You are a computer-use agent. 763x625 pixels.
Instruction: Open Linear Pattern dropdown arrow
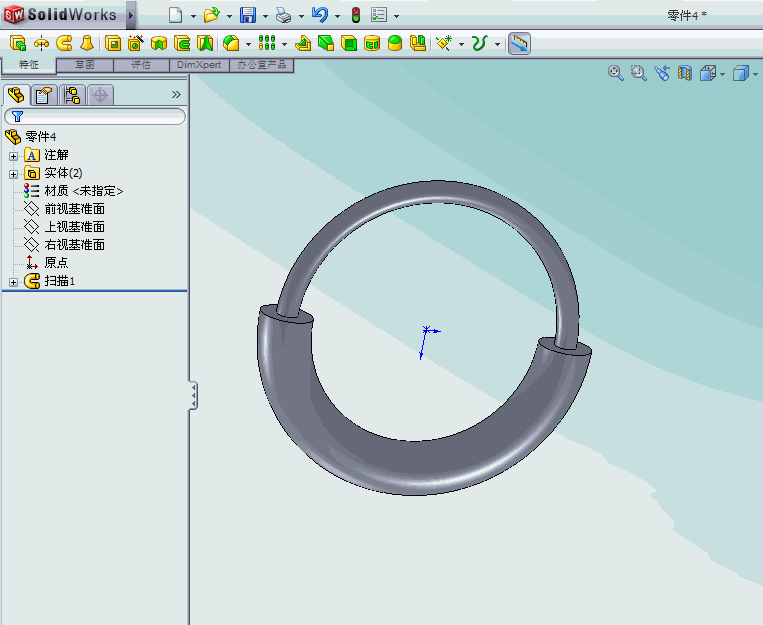click(x=285, y=44)
